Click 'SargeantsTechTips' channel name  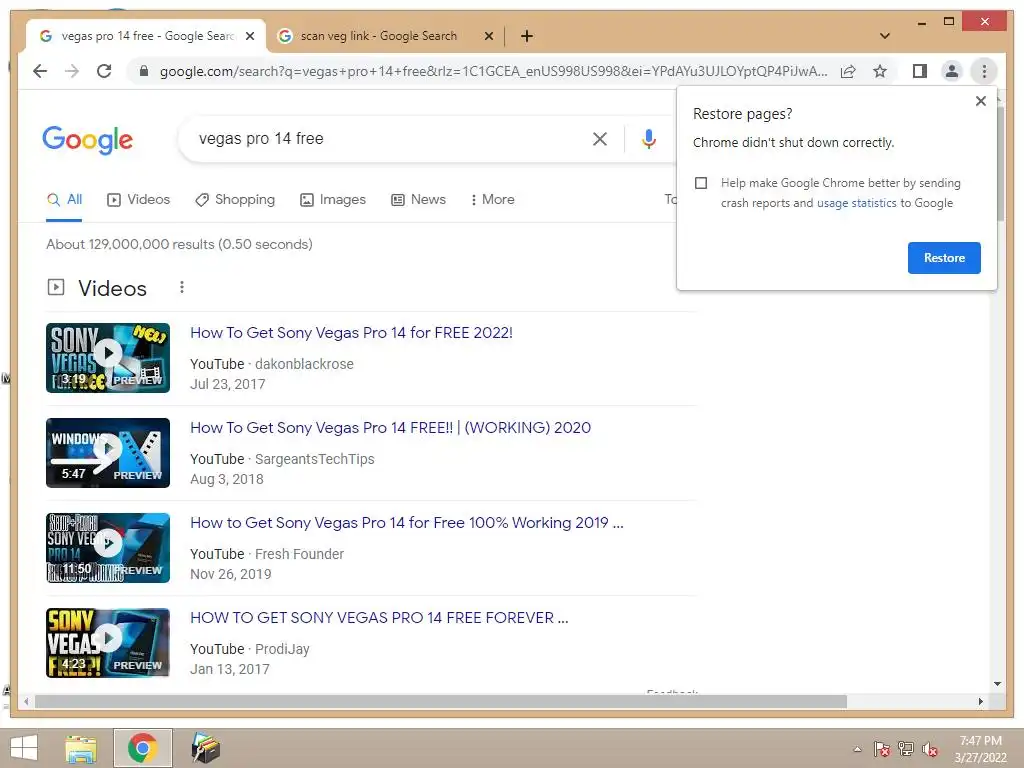pos(315,459)
